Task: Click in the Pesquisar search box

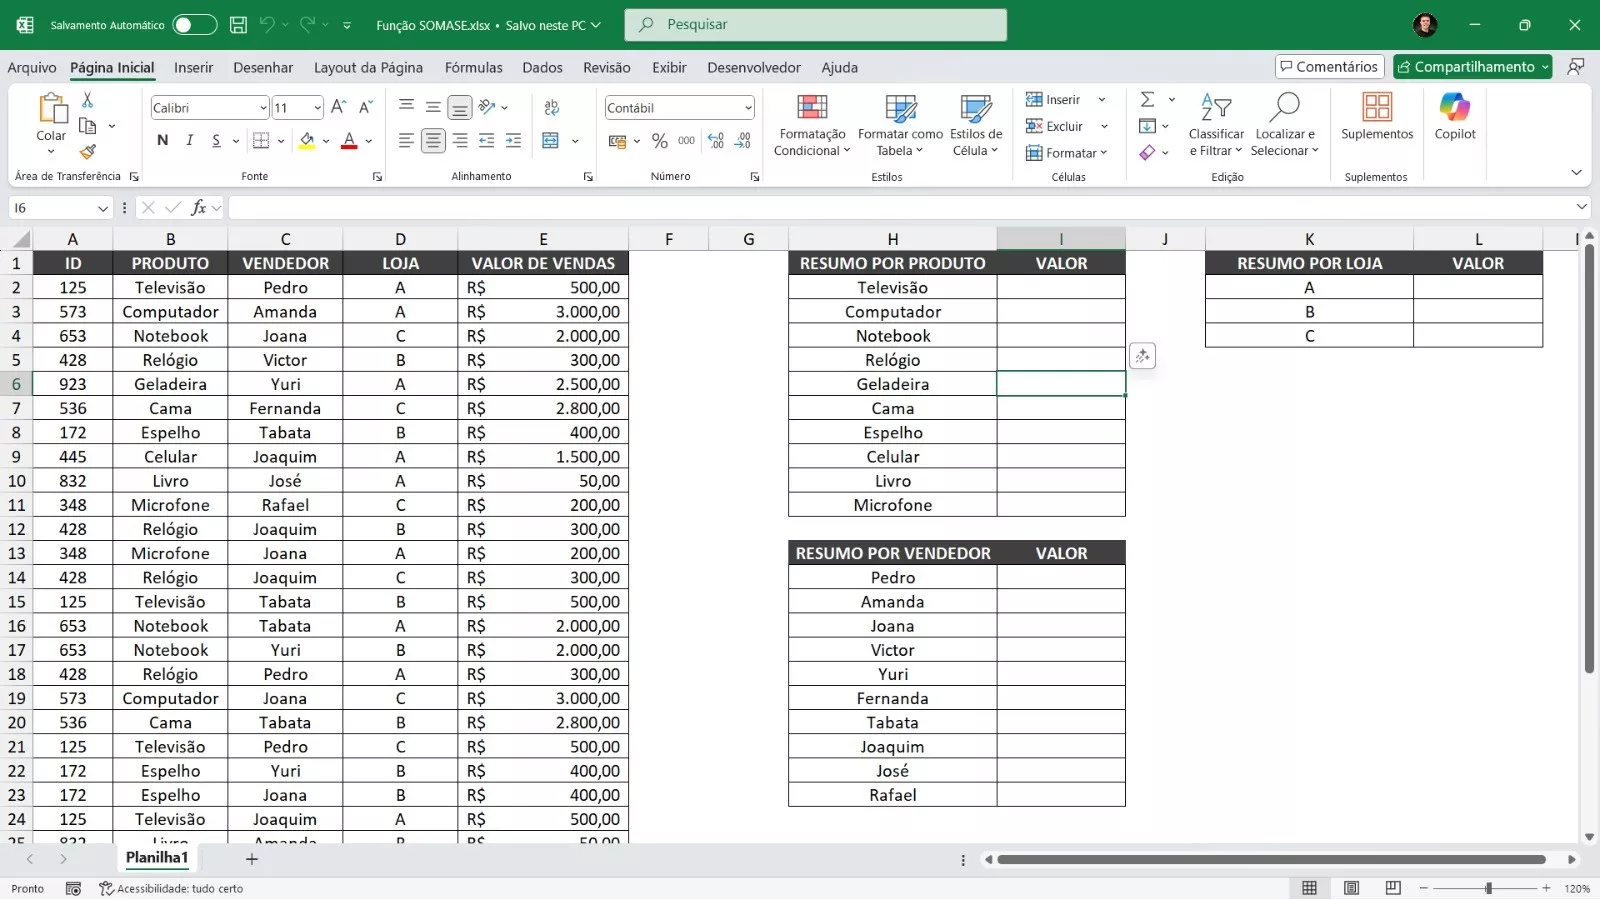Action: pyautogui.click(x=815, y=25)
